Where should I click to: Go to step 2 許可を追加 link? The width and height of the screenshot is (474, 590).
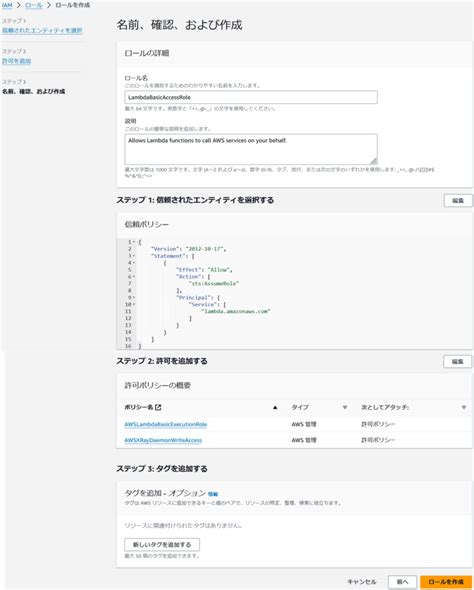tap(17, 61)
